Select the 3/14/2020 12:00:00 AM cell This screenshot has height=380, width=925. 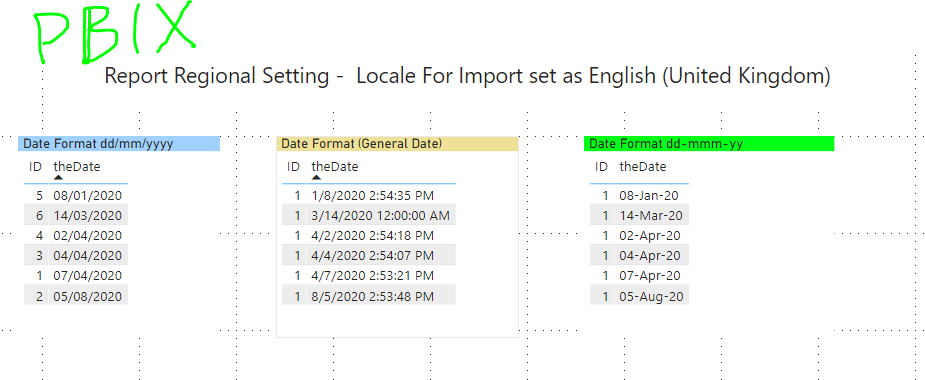click(x=381, y=215)
